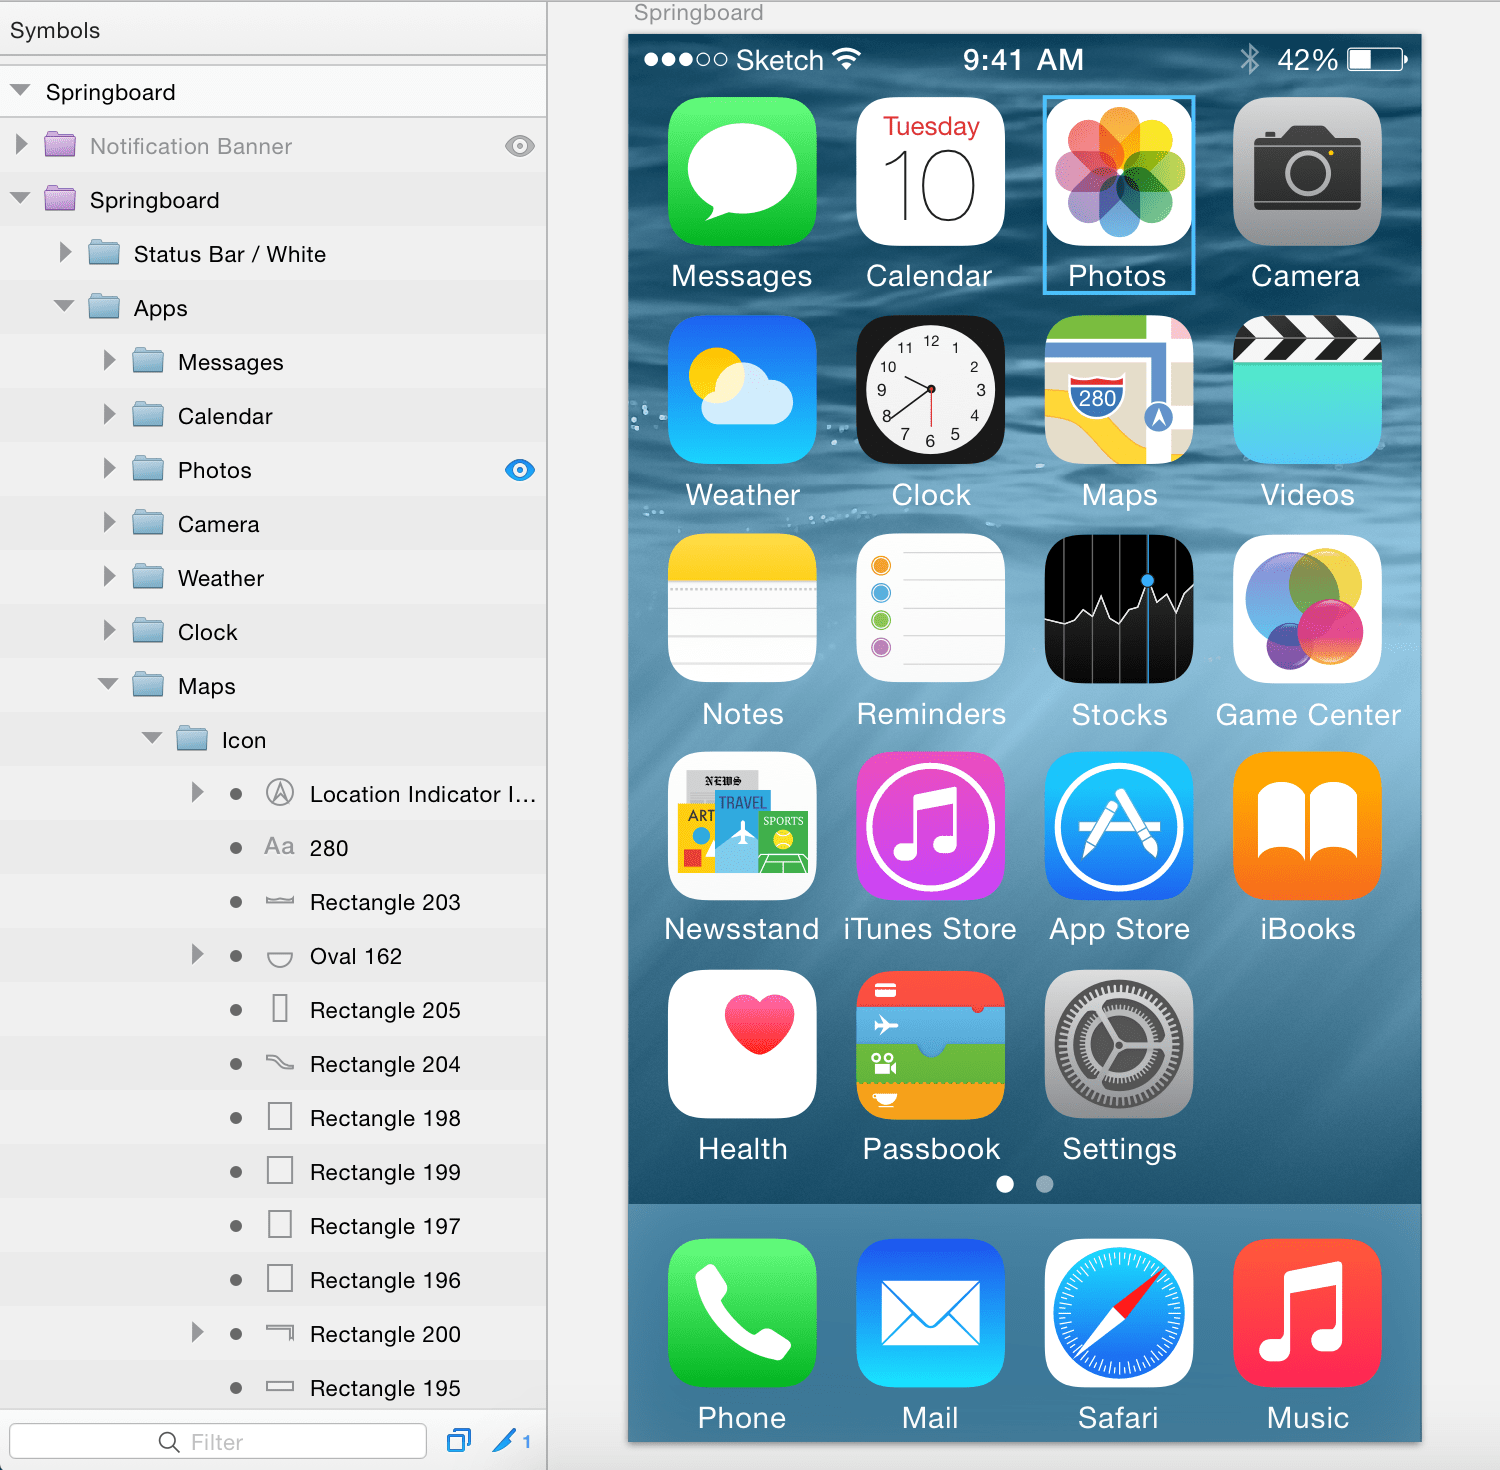This screenshot has height=1470, width=1500.
Task: Hide the Photos layer using its eye toggle
Action: pyautogui.click(x=519, y=469)
